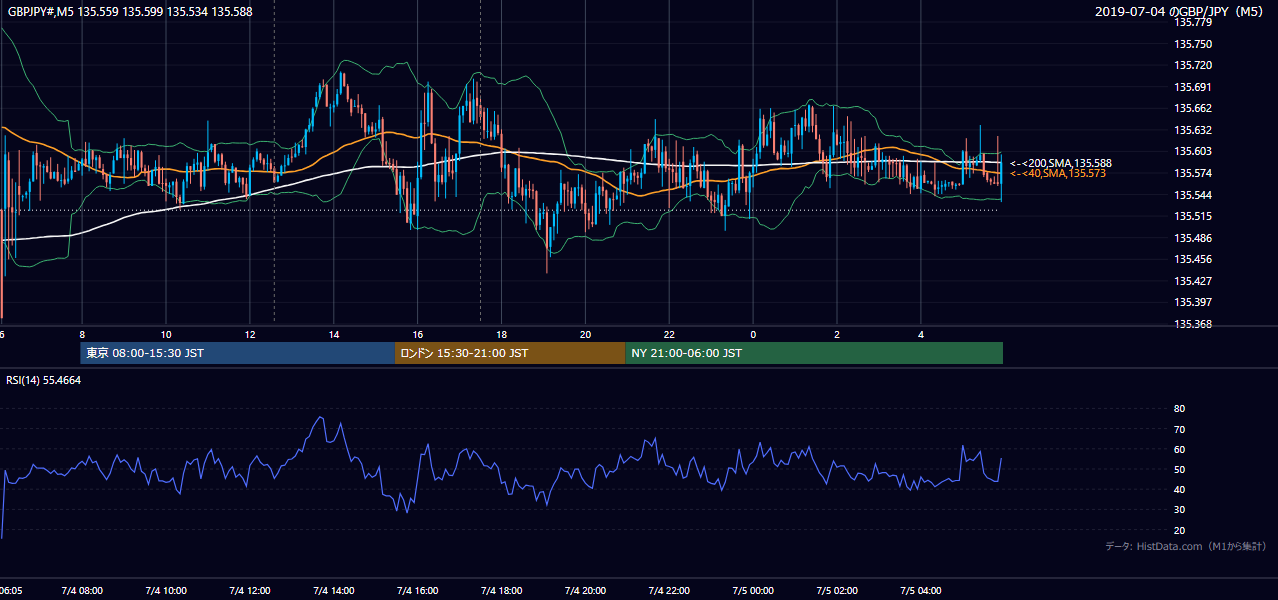
Task: Click the 東京 08:00-15:30 JST session bar
Action: point(238,353)
